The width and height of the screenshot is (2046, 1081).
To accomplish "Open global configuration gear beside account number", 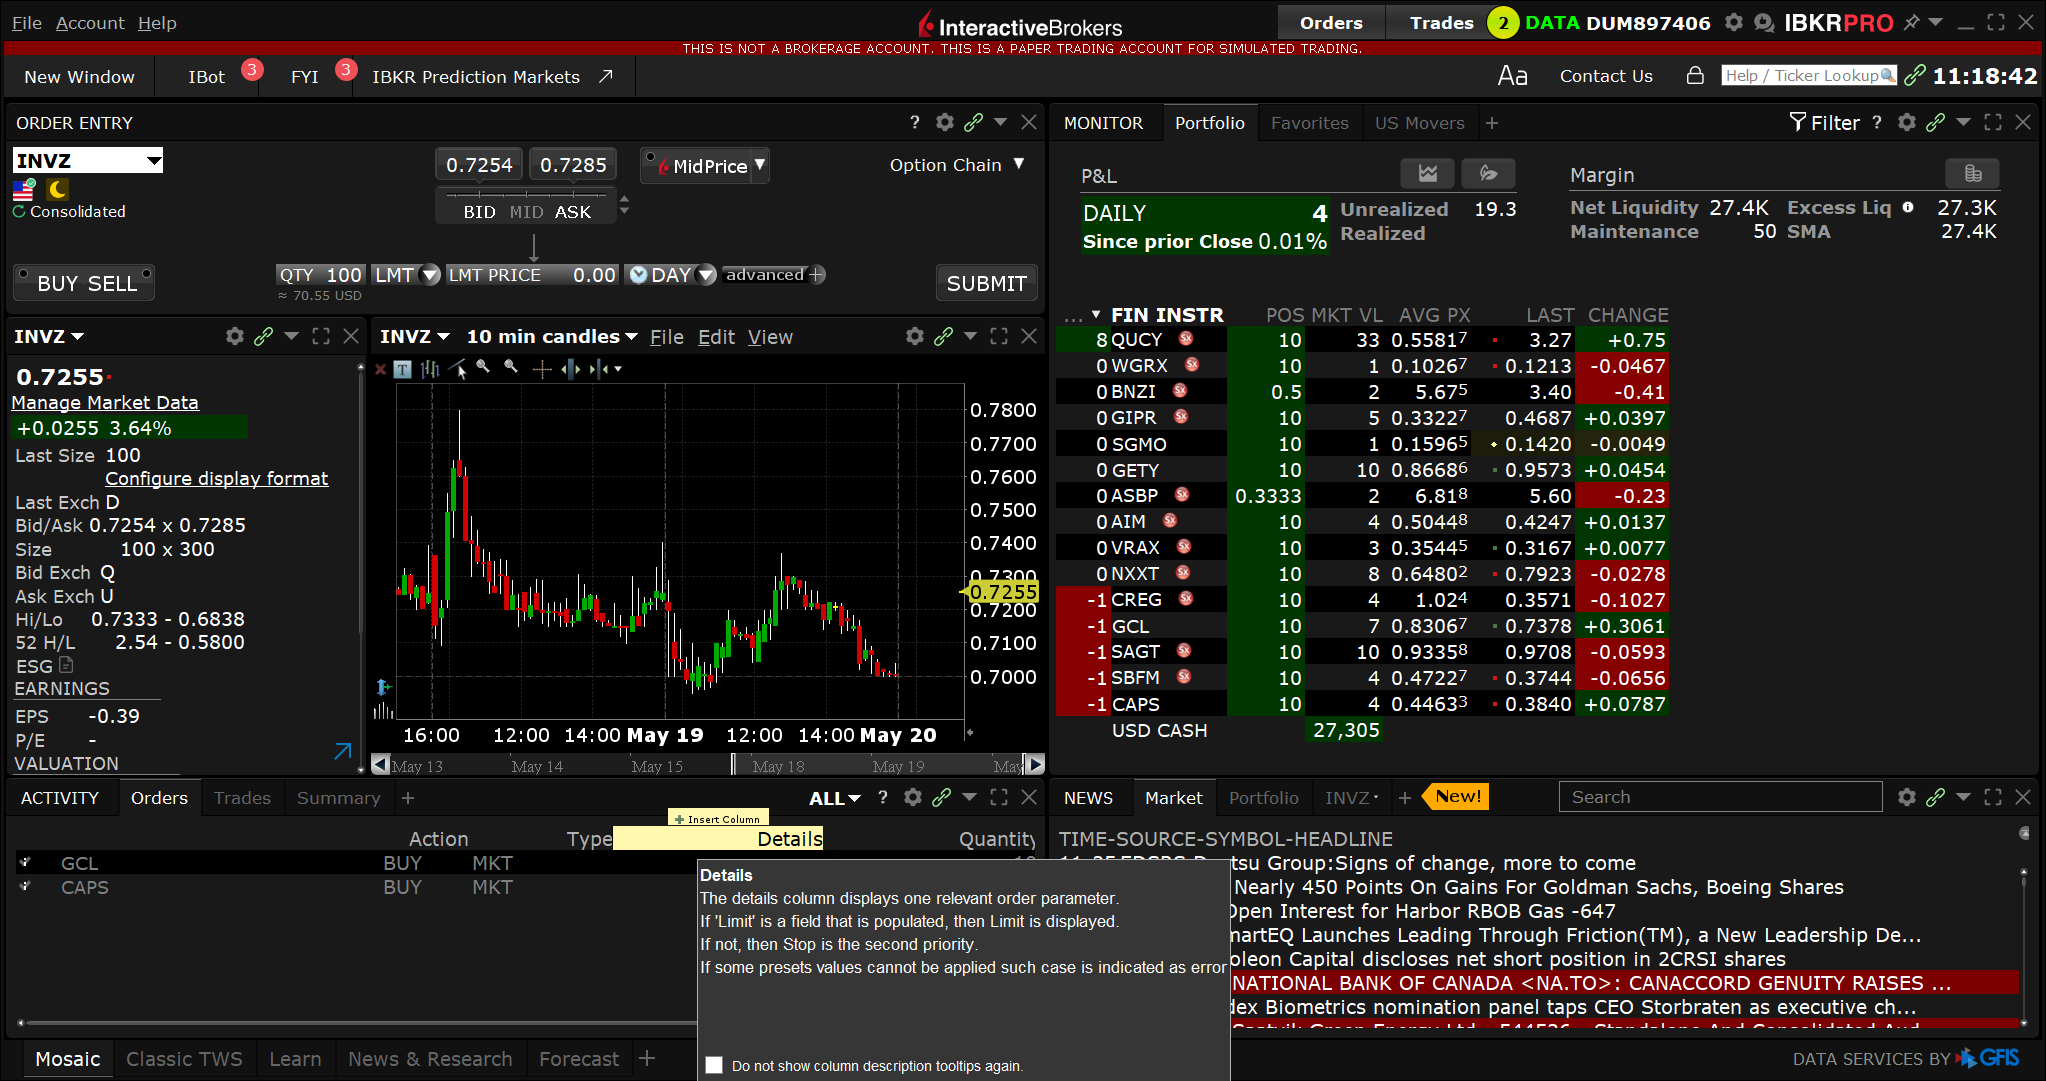I will (1734, 22).
